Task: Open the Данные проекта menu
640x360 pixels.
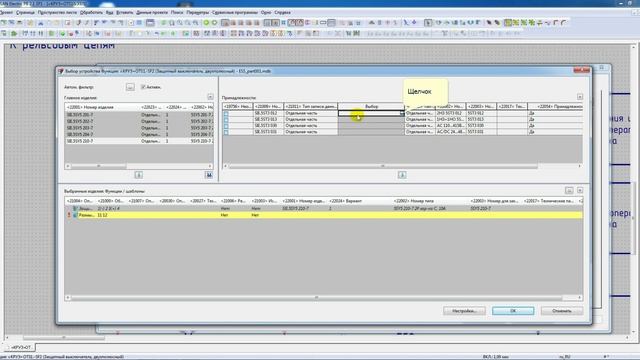Action: (152, 13)
